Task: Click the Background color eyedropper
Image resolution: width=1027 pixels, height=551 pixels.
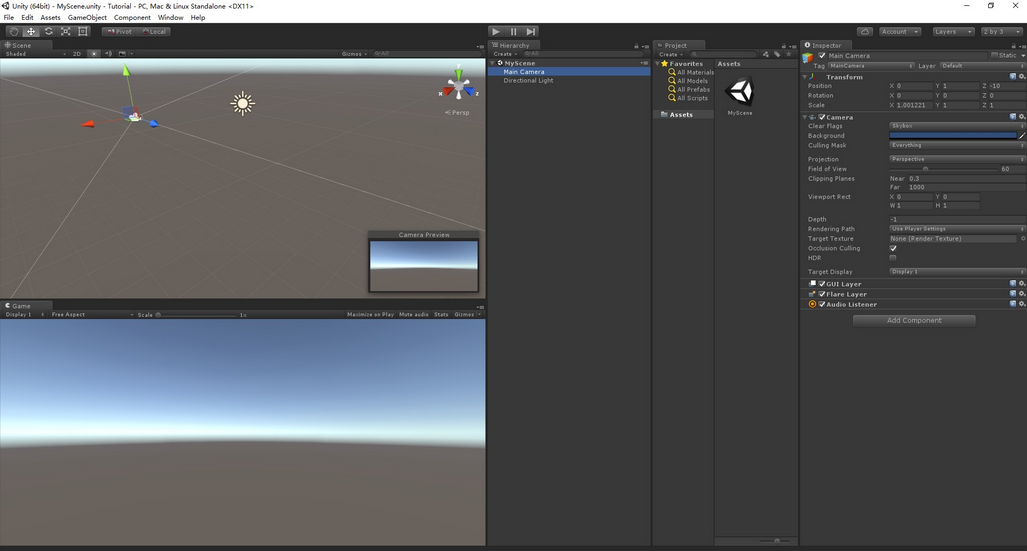Action: pos(1022,136)
